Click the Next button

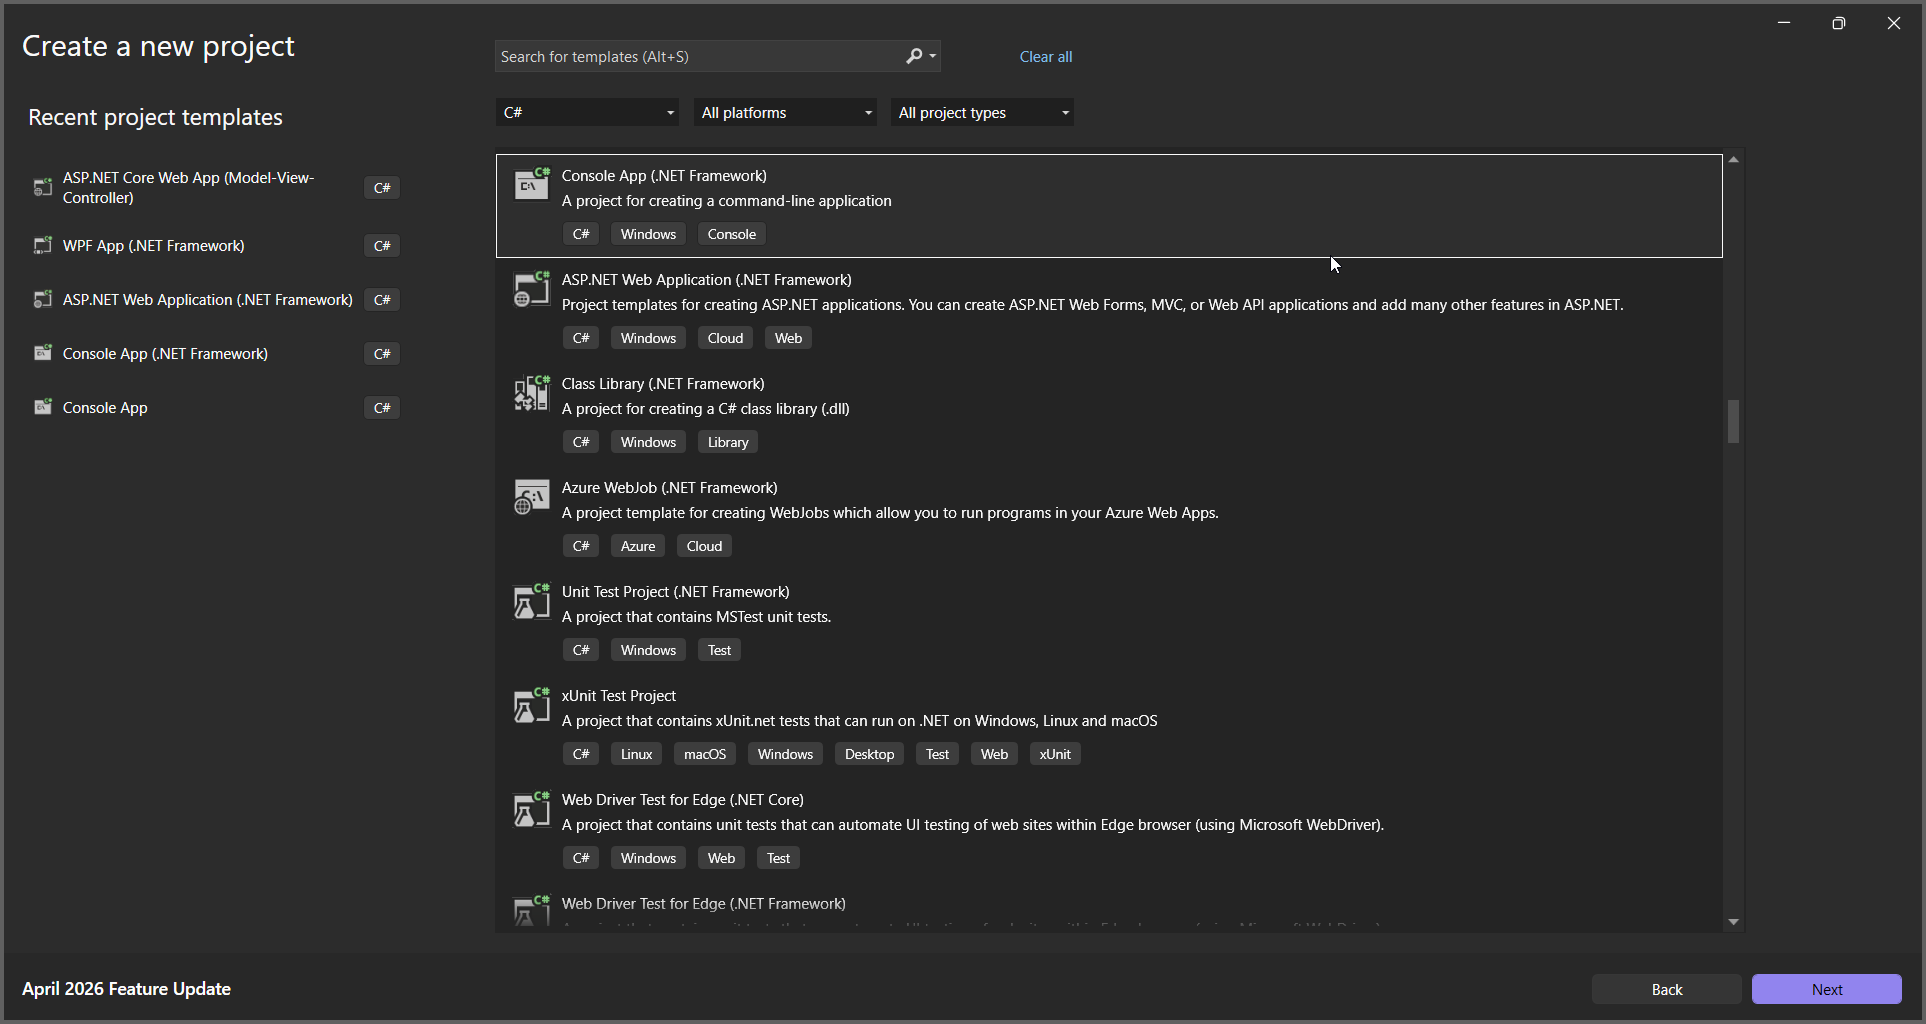click(1826, 989)
